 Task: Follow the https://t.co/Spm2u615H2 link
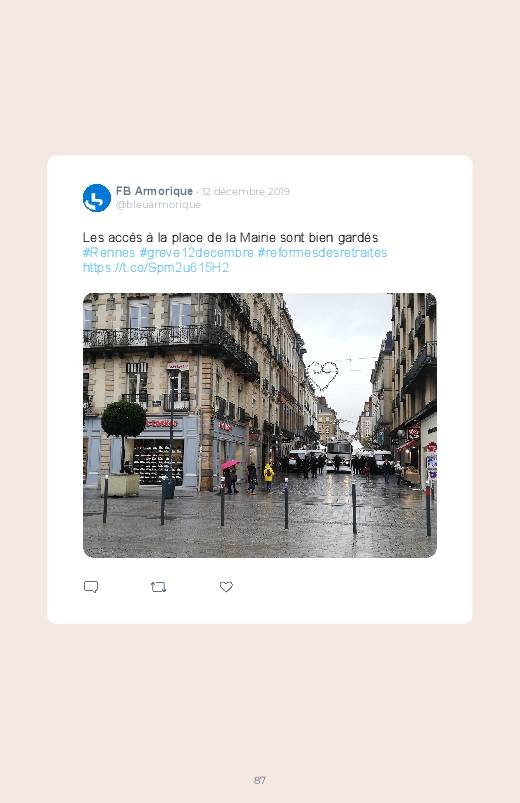coord(156,267)
